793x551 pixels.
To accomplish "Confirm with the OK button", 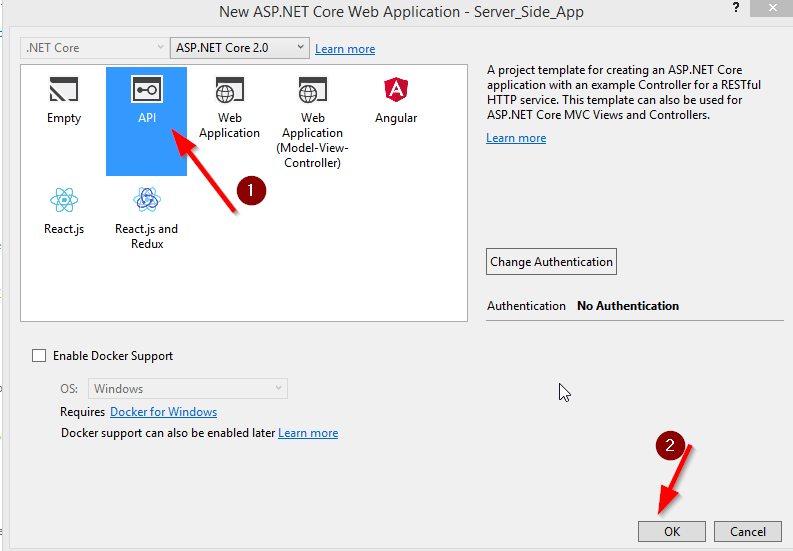I will point(672,532).
